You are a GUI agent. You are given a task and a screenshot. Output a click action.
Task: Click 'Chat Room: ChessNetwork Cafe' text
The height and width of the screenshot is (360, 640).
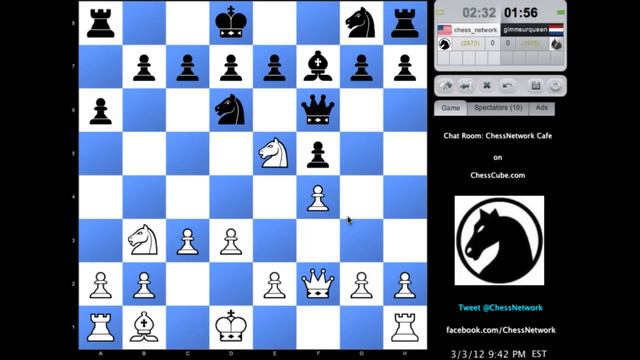[x=498, y=136]
